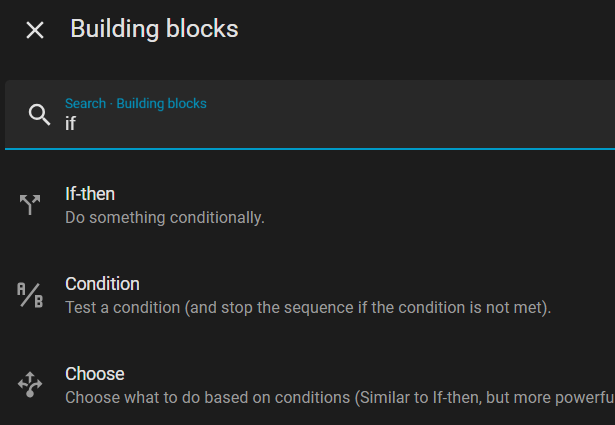The height and width of the screenshot is (425, 615).
Task: Pick the Choose building block
Action: point(95,374)
